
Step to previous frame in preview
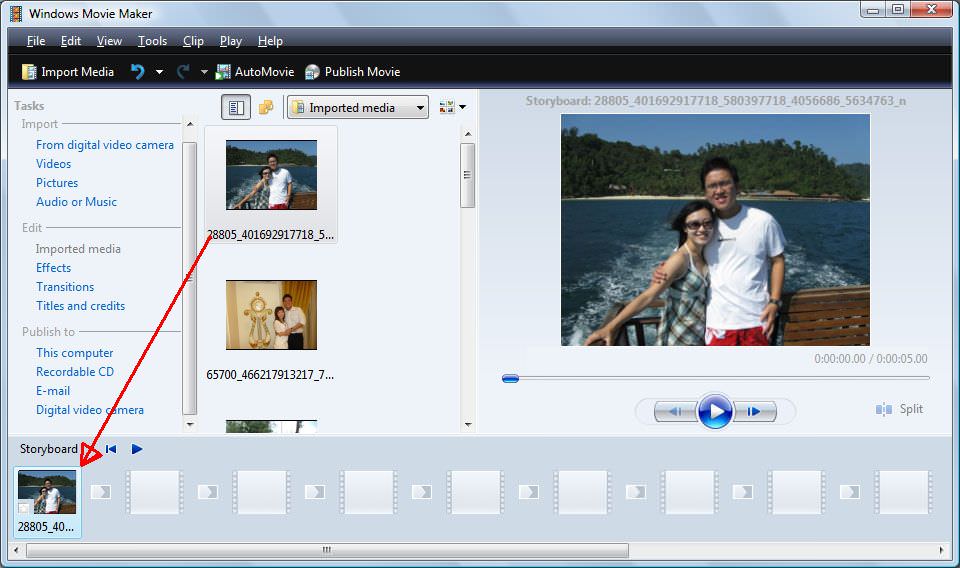click(x=676, y=411)
